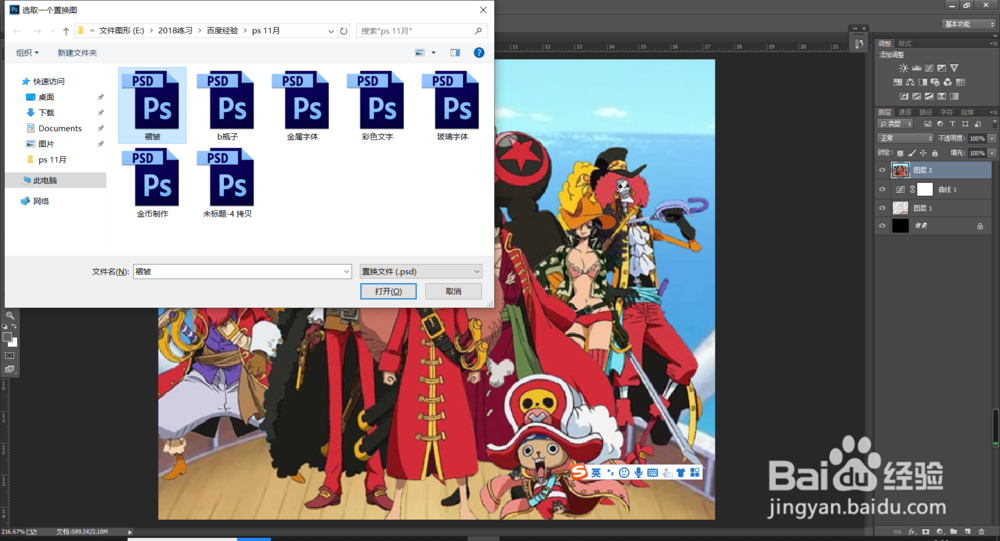
Task: Add a Threshold adjustment
Action: click(929, 96)
